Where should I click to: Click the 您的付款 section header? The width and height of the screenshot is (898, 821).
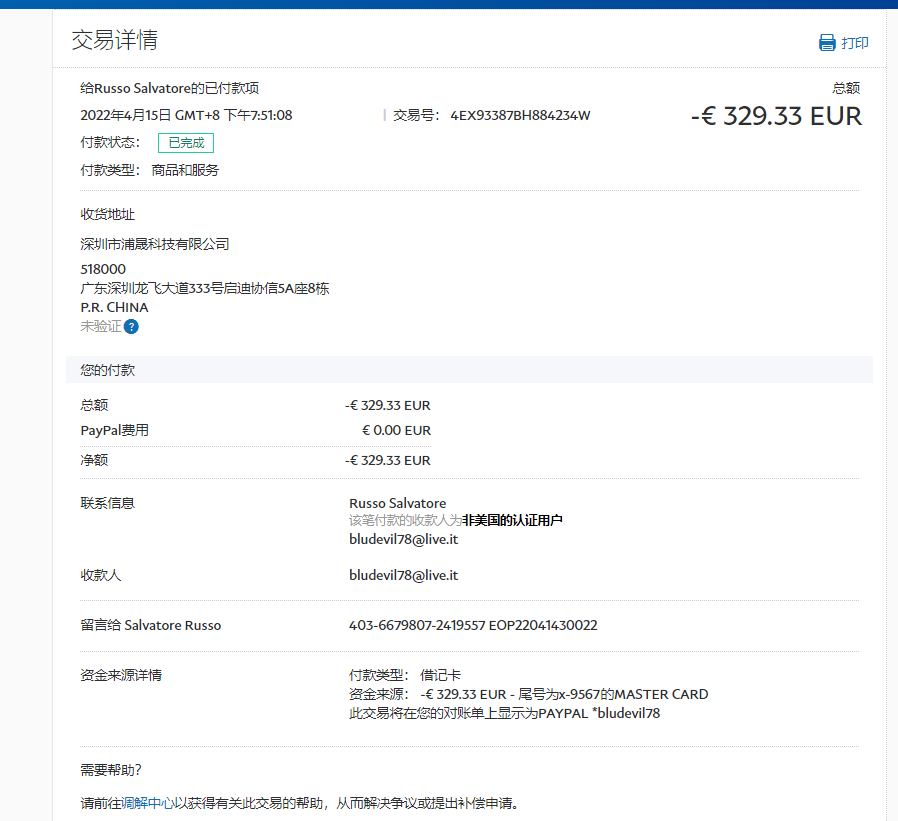pos(107,370)
